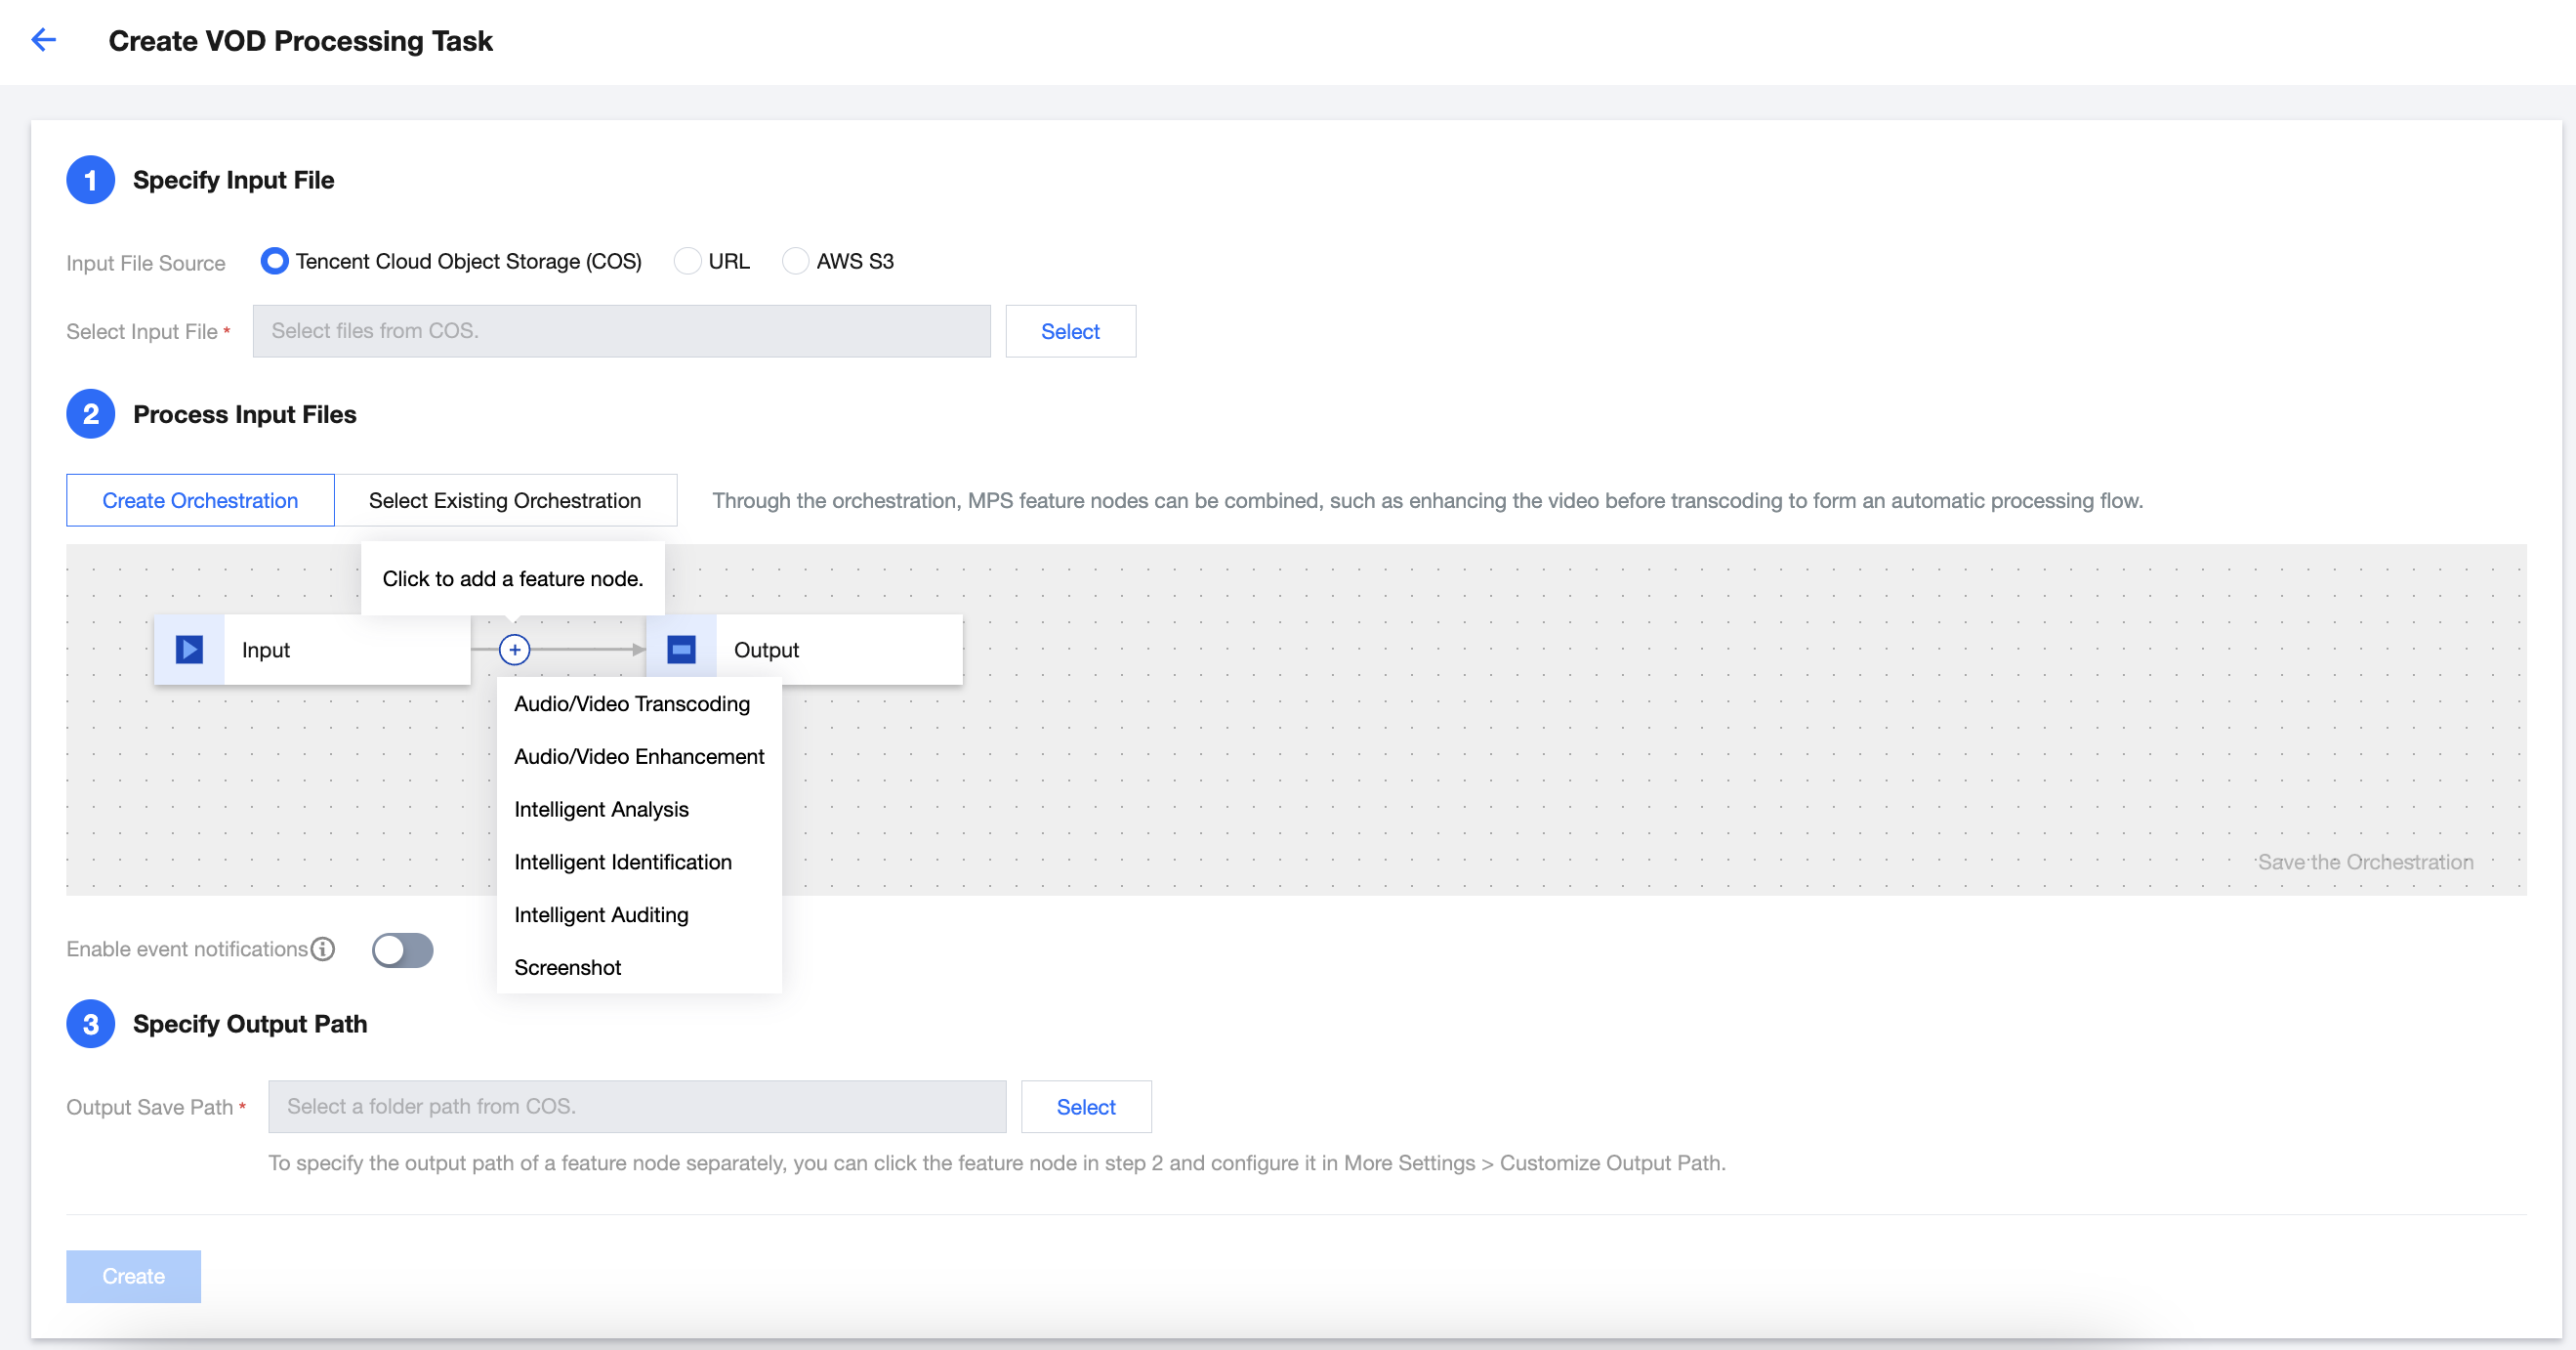This screenshot has width=2576, height=1350.
Task: Select Tencent Cloud Object Storage radio button
Action: tap(274, 261)
